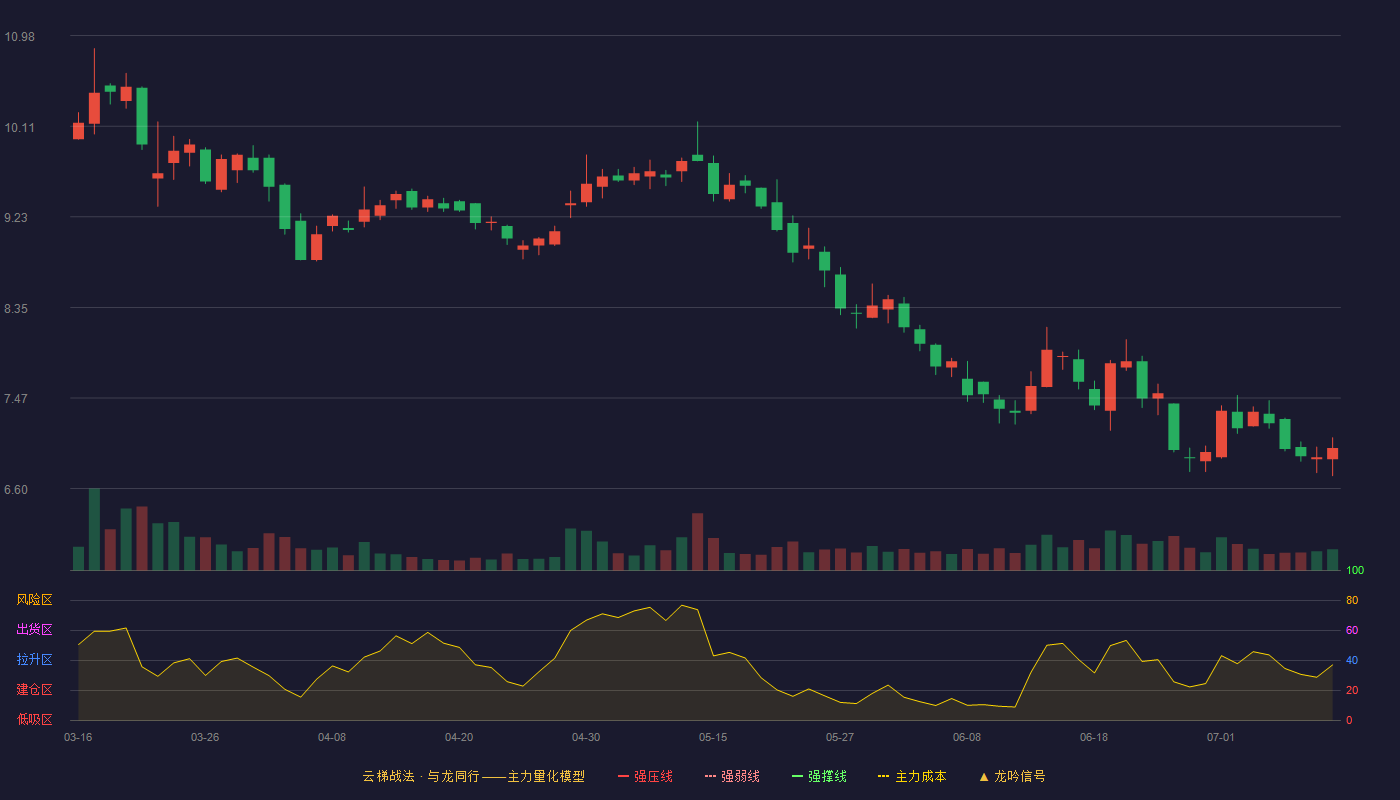Click the 07-01 date axis marker
The width and height of the screenshot is (1400, 800).
point(1221,737)
